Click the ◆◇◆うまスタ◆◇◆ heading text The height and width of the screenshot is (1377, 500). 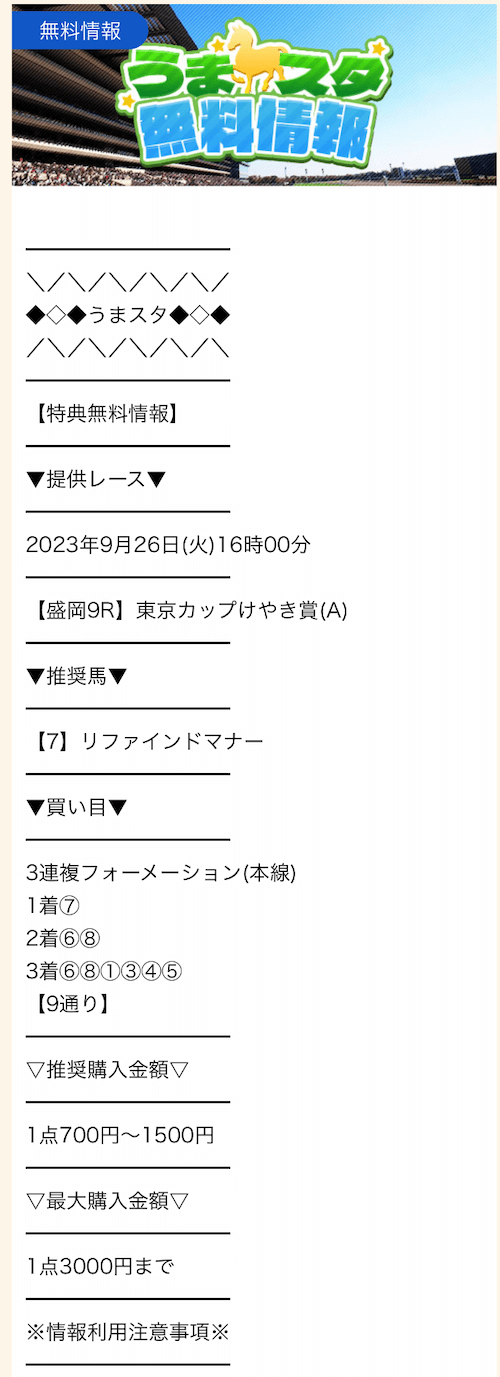(129, 315)
